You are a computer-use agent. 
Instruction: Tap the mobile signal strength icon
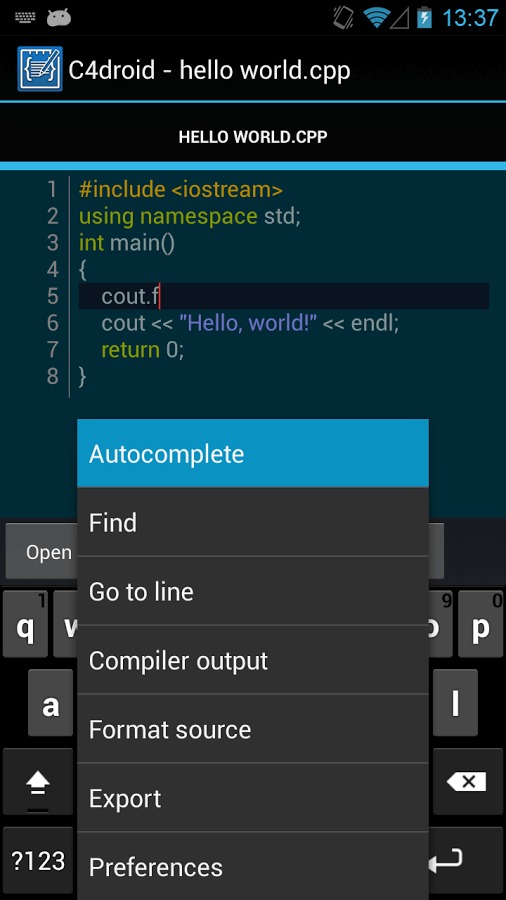pyautogui.click(x=400, y=19)
